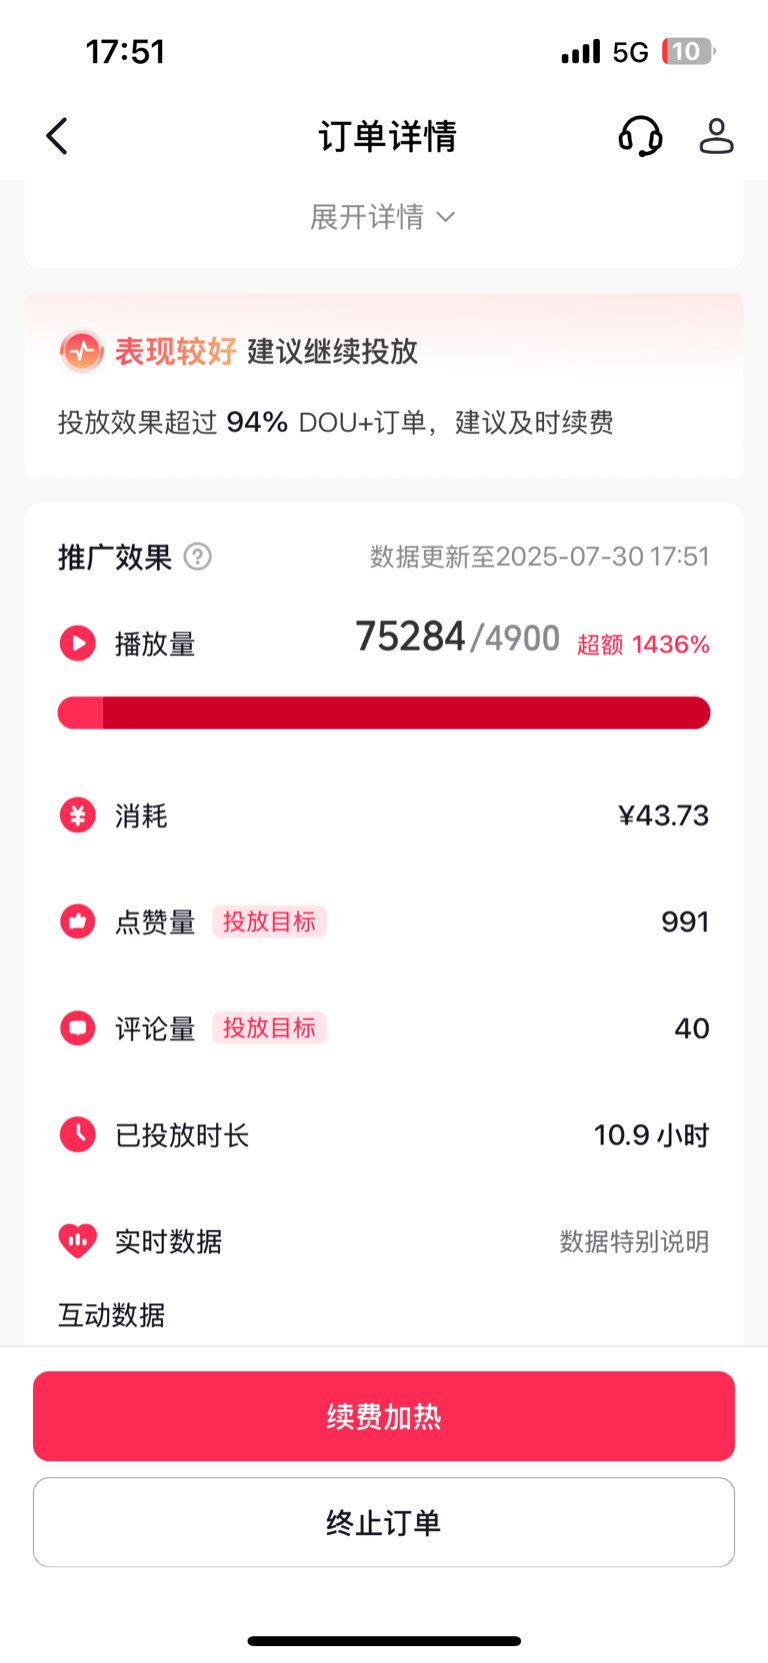
Task: Tap the 表现较好 pulse icon
Action: [82, 351]
